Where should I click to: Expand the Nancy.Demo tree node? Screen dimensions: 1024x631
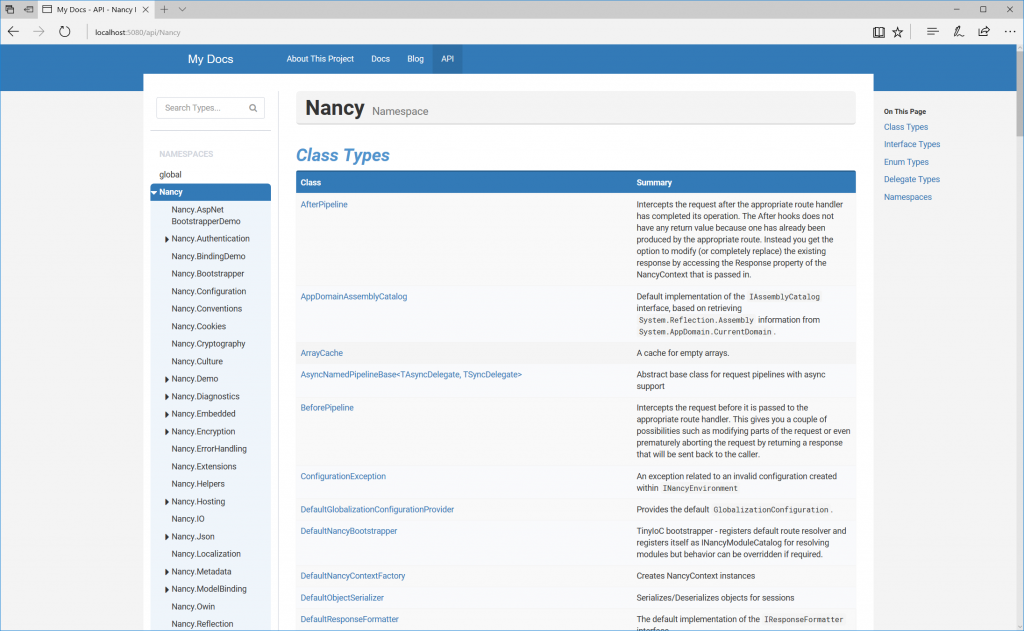tap(167, 379)
